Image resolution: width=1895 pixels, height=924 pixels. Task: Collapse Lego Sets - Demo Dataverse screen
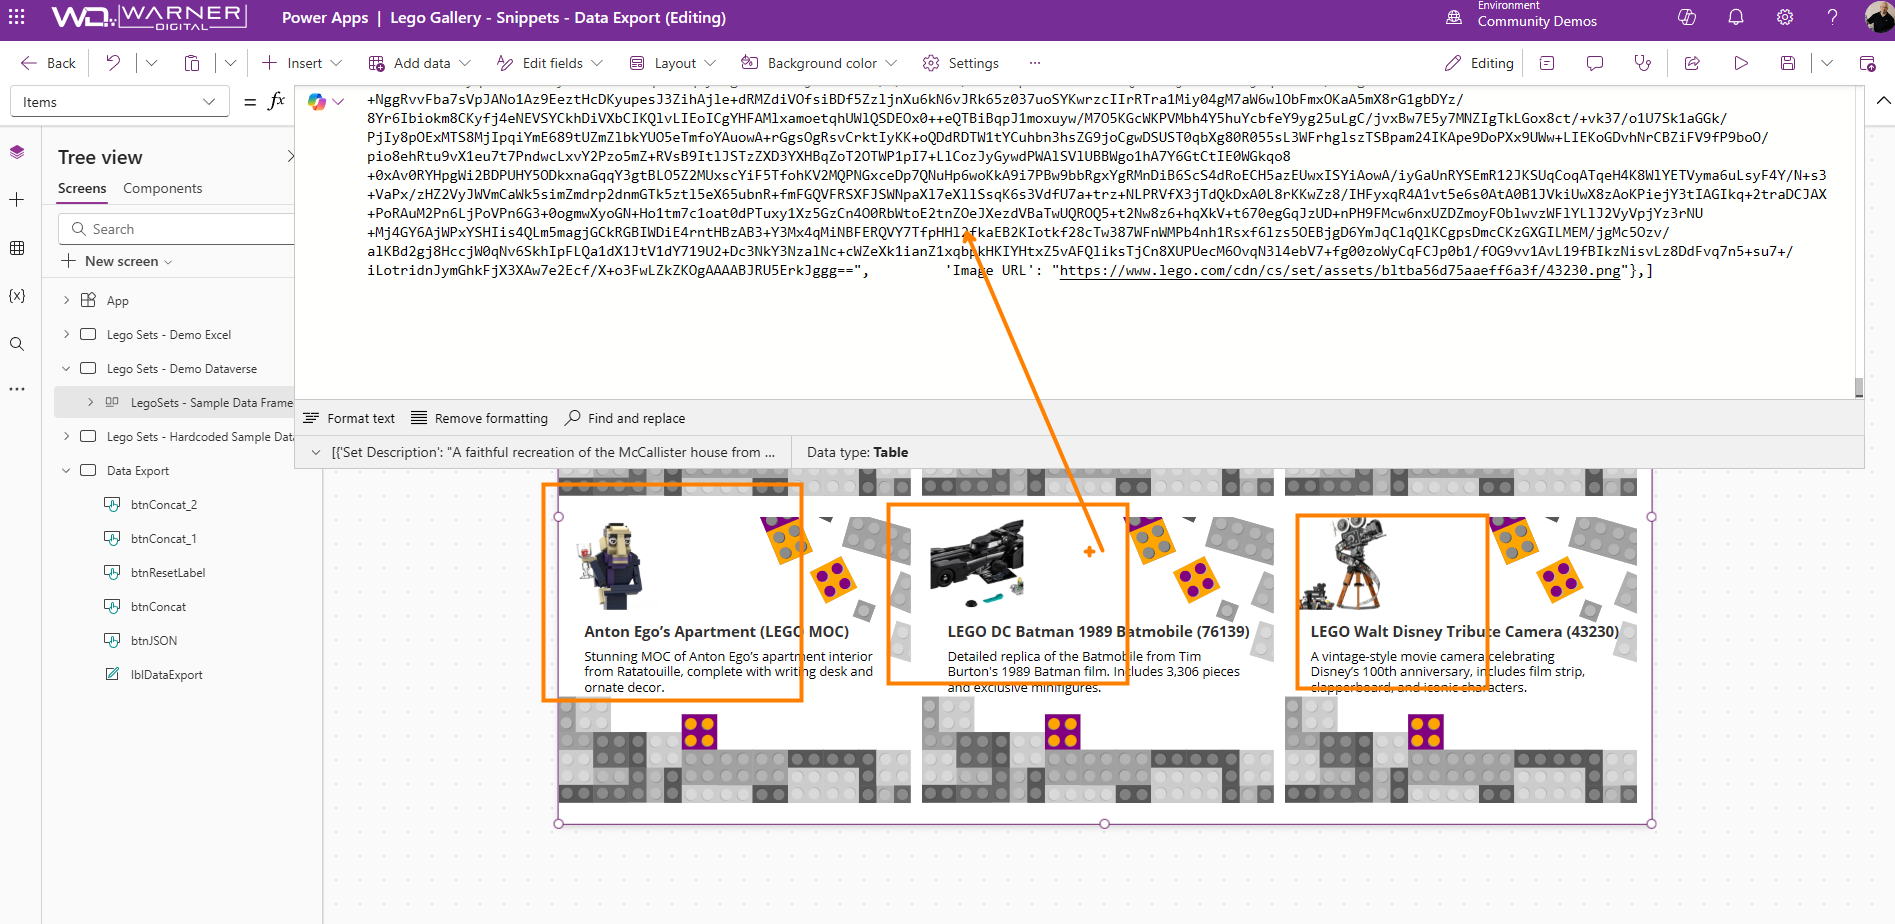[x=66, y=368]
